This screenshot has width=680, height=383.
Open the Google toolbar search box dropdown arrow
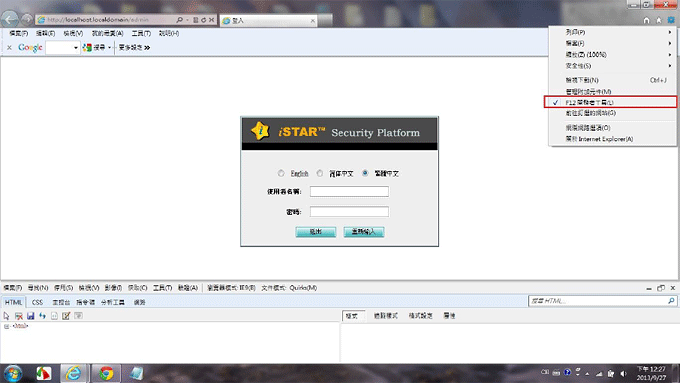(75, 48)
